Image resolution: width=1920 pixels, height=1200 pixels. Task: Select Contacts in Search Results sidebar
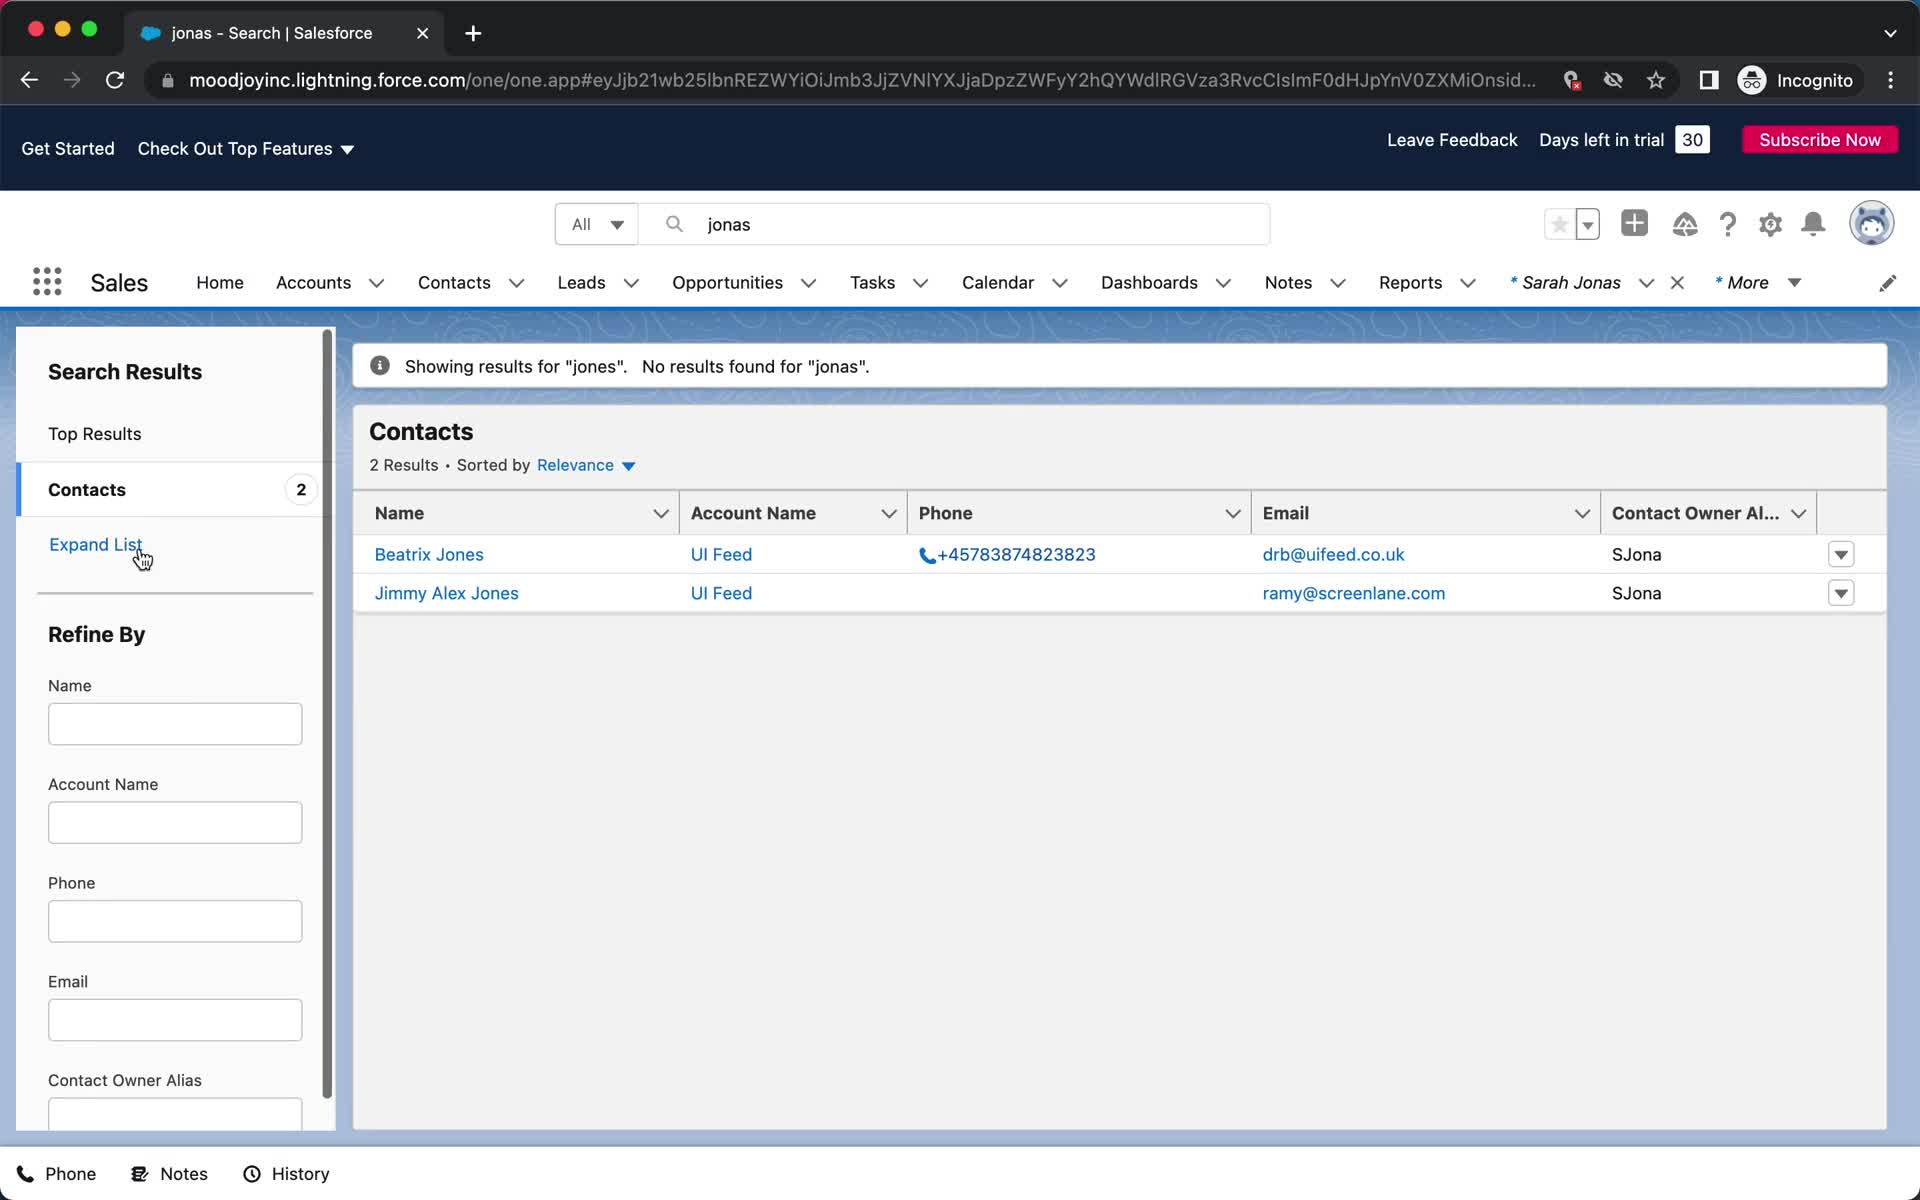click(x=168, y=489)
